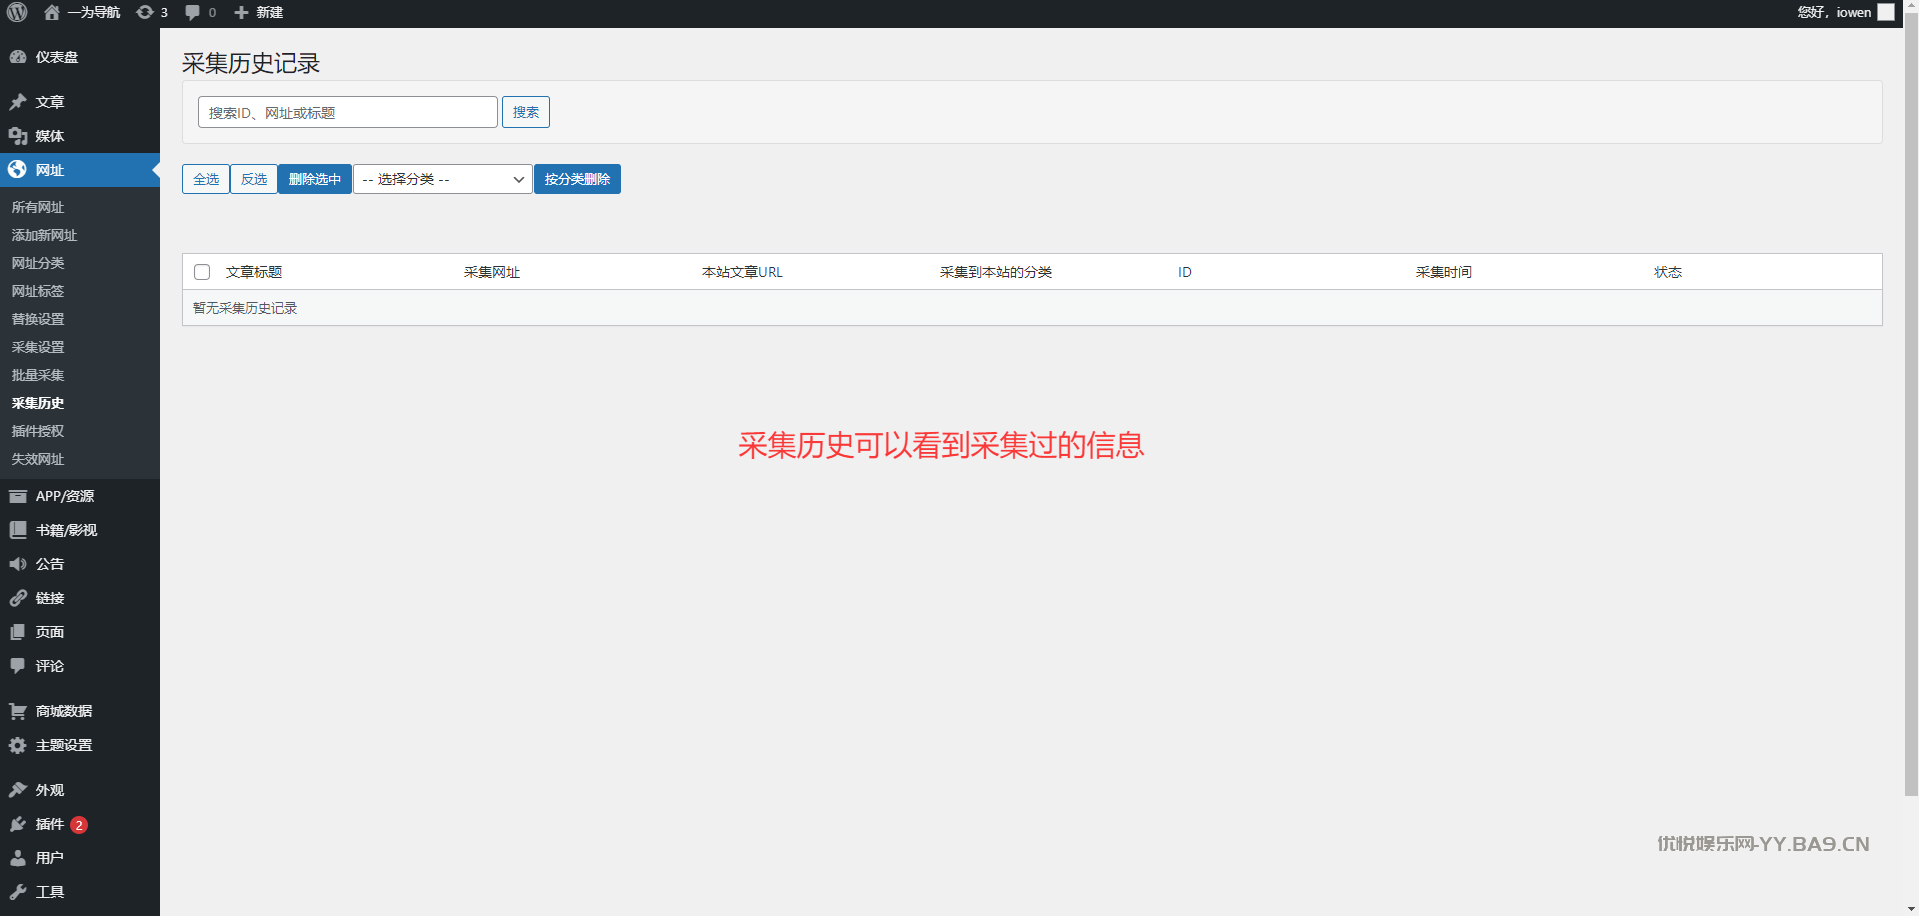Click the 工具 wrench icon
Screen dimensions: 1919x916
coord(18,892)
